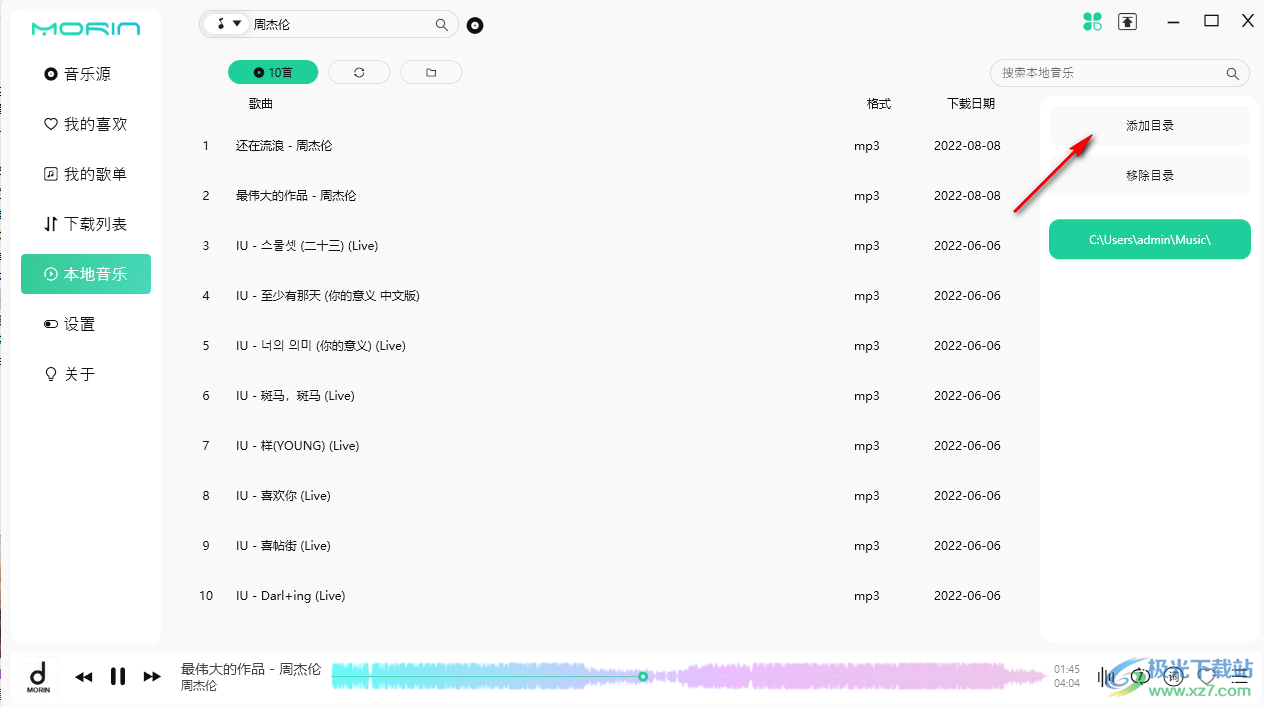Click the vinyl record icon beside search bar
The height and width of the screenshot is (707, 1264).
474,25
